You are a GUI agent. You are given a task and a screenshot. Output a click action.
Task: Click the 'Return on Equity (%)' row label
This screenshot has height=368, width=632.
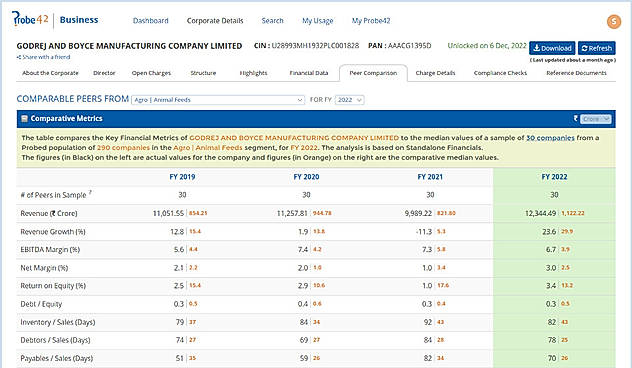pyautogui.click(x=53, y=286)
